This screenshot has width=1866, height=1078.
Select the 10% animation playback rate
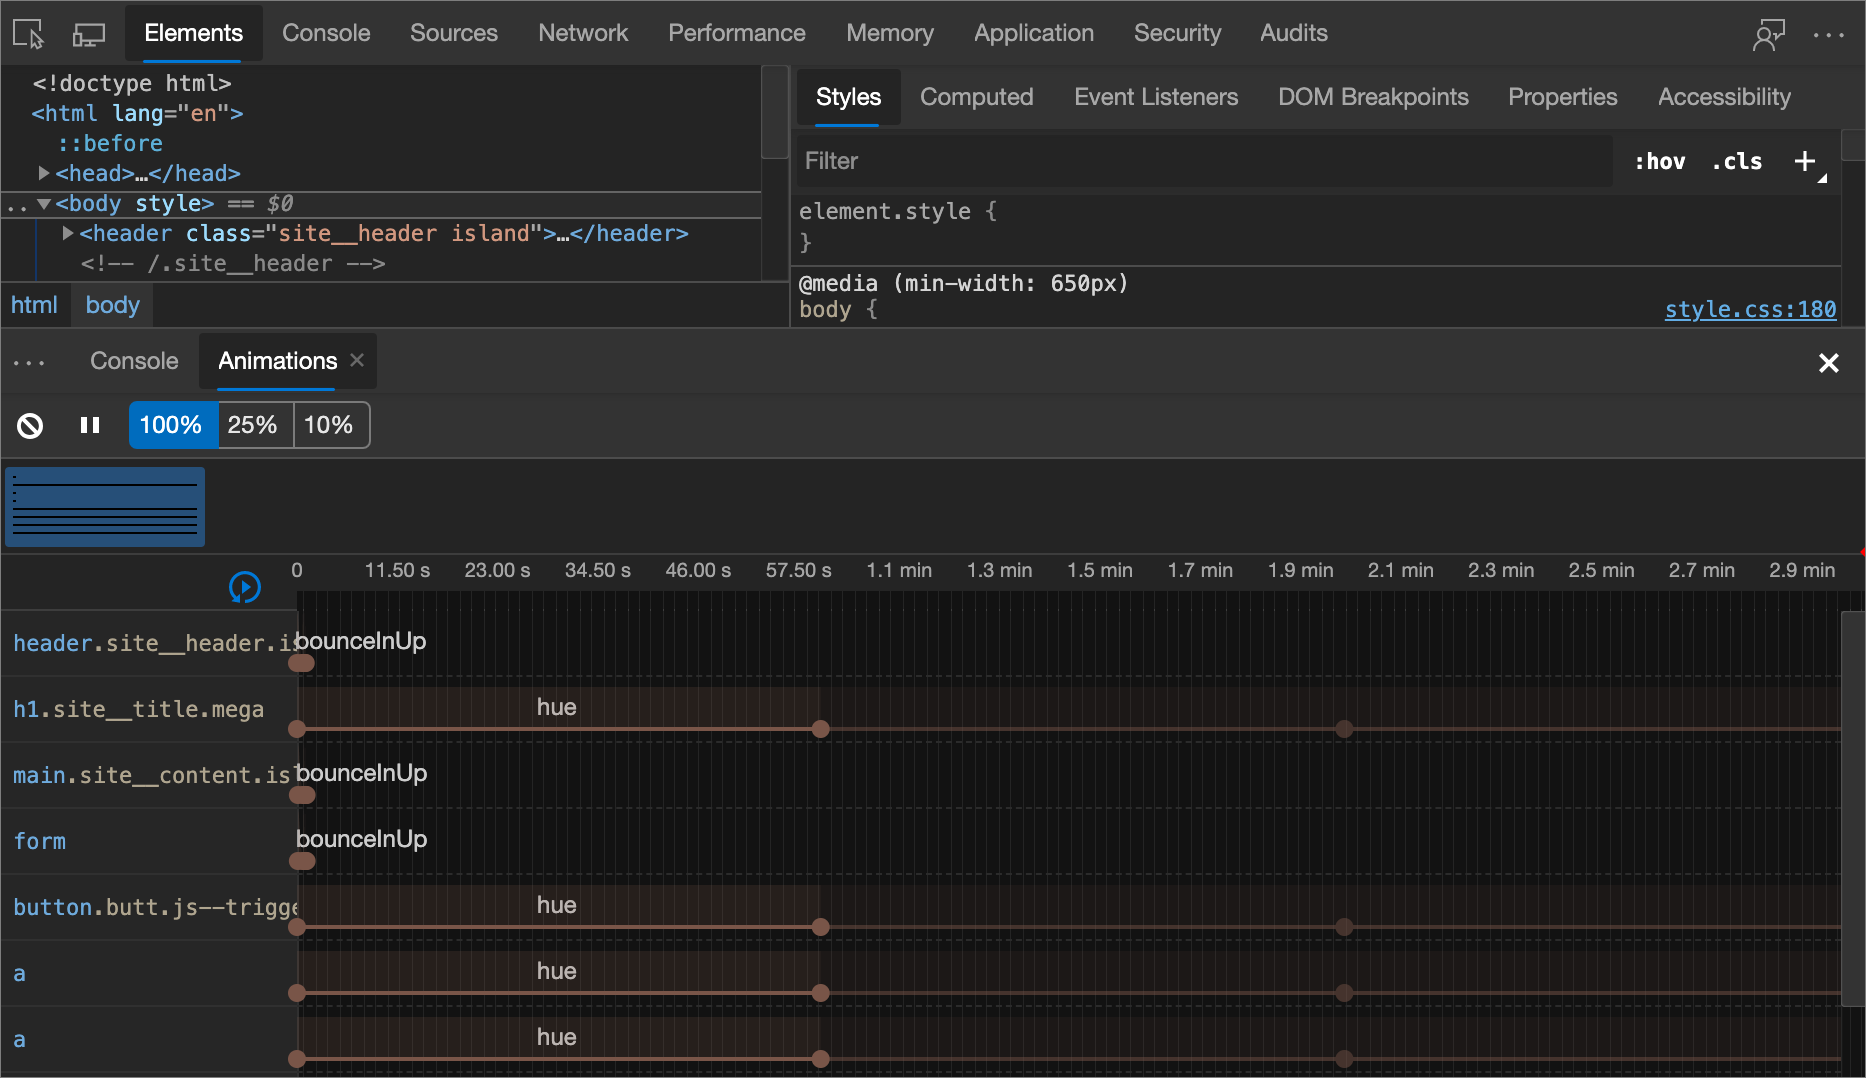(x=331, y=425)
